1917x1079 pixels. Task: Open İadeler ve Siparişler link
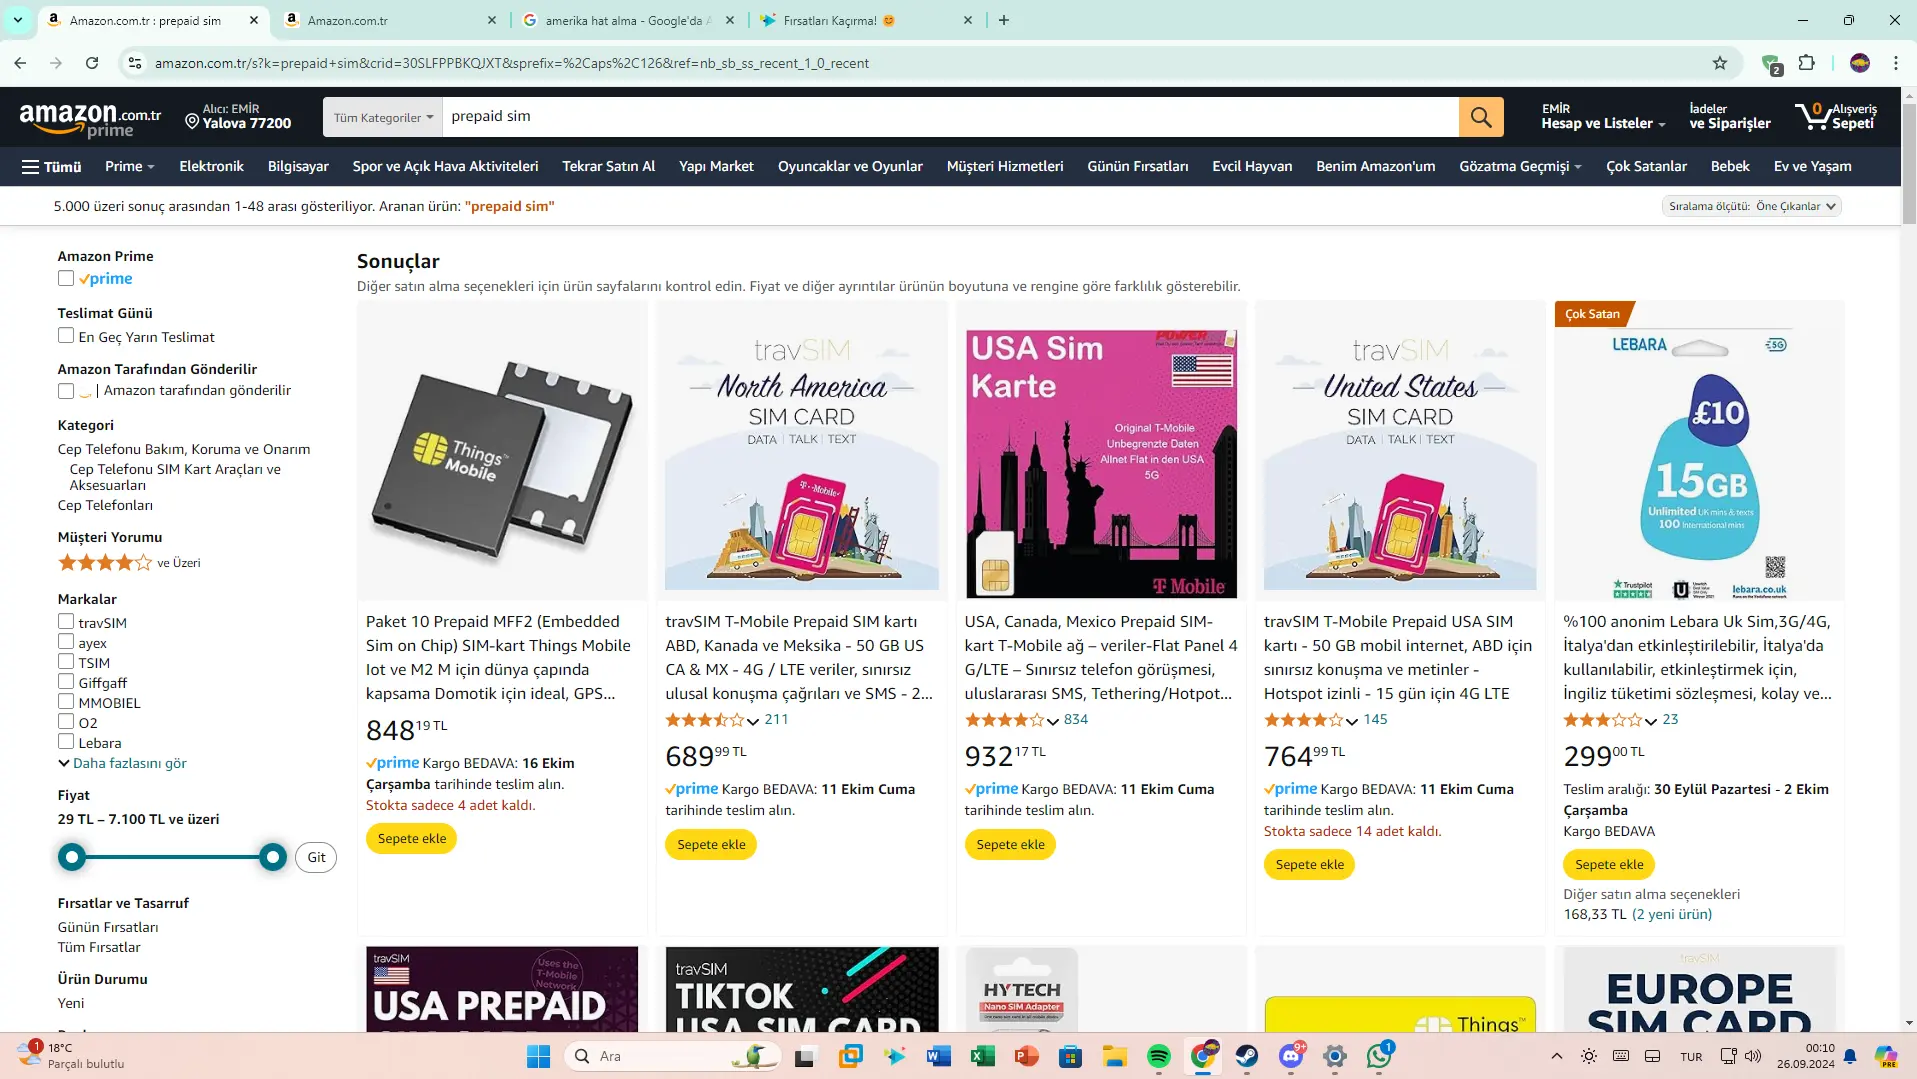pos(1729,117)
